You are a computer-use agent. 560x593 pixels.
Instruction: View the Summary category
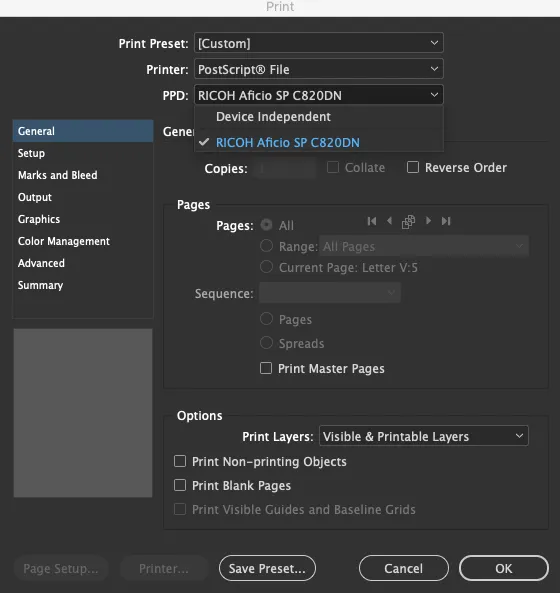coord(83,285)
